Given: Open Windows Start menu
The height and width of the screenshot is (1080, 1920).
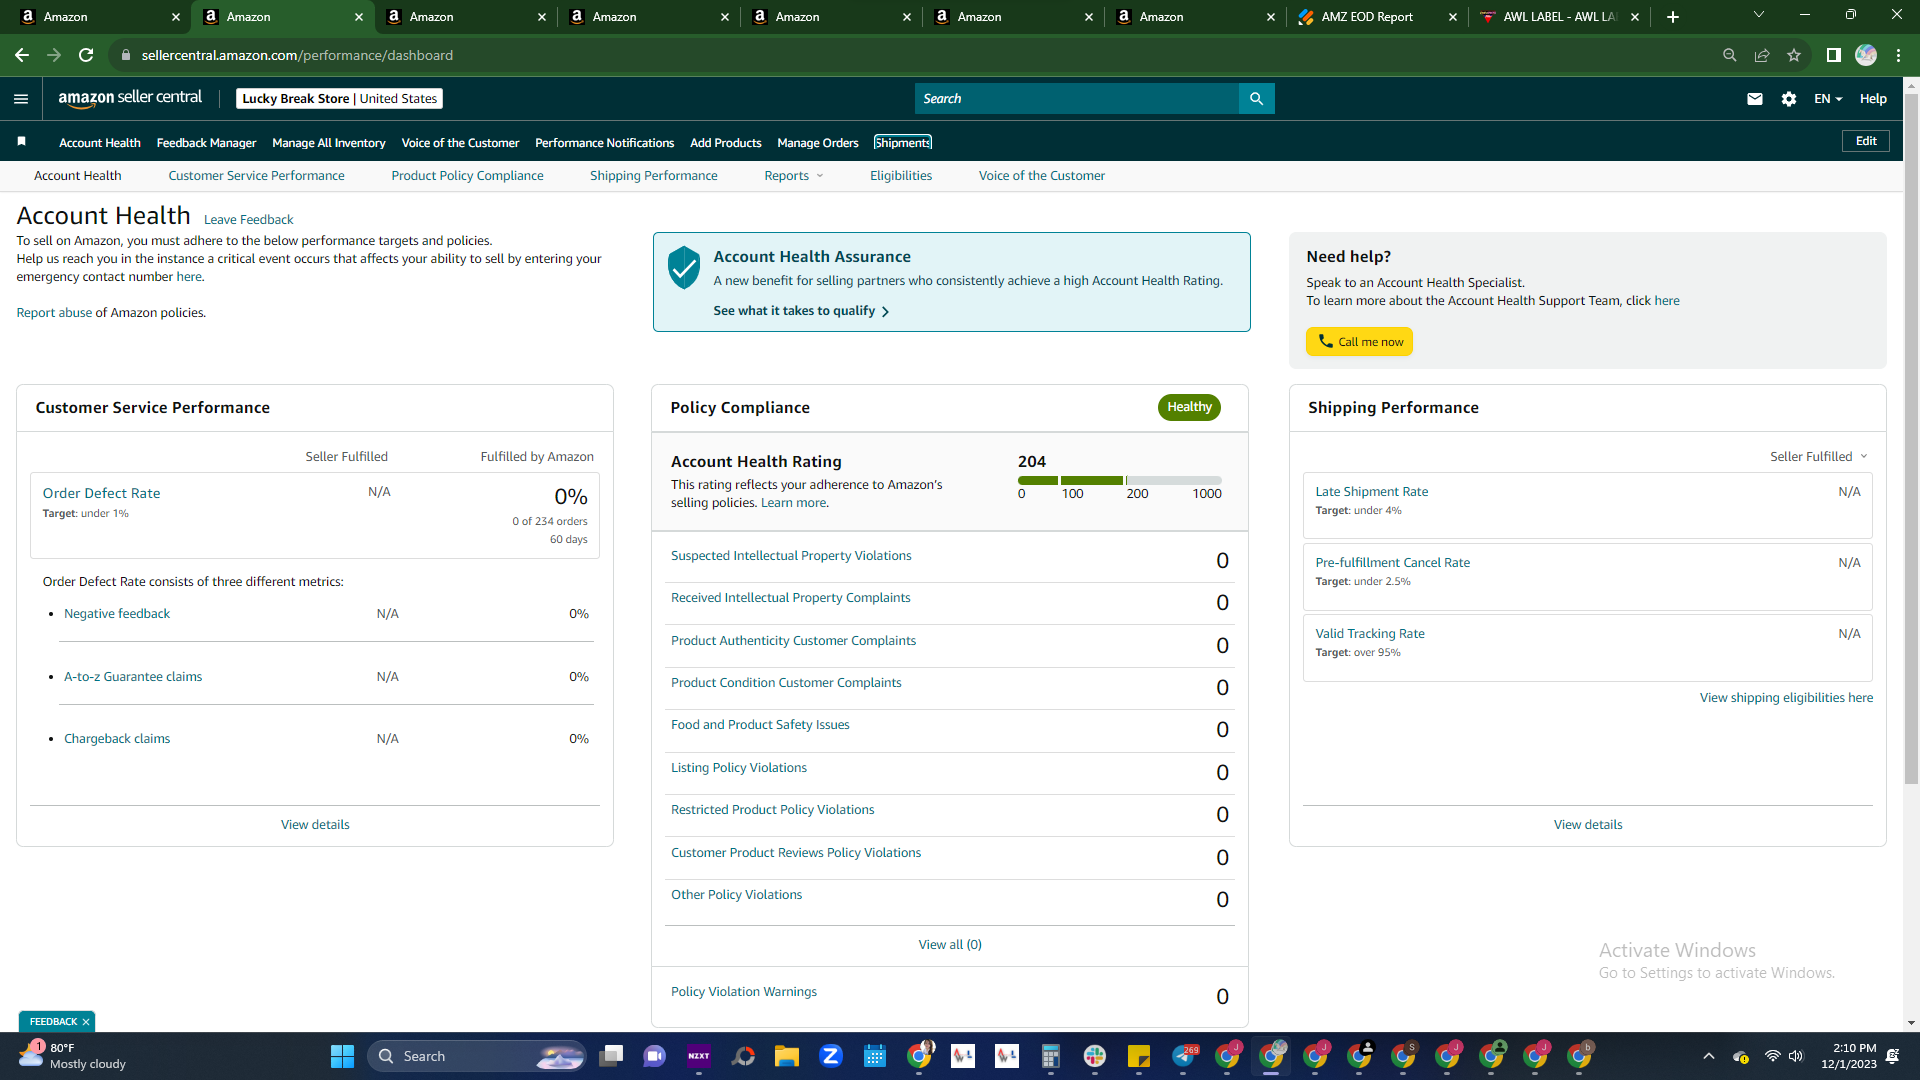Looking at the screenshot, I should 342,1056.
